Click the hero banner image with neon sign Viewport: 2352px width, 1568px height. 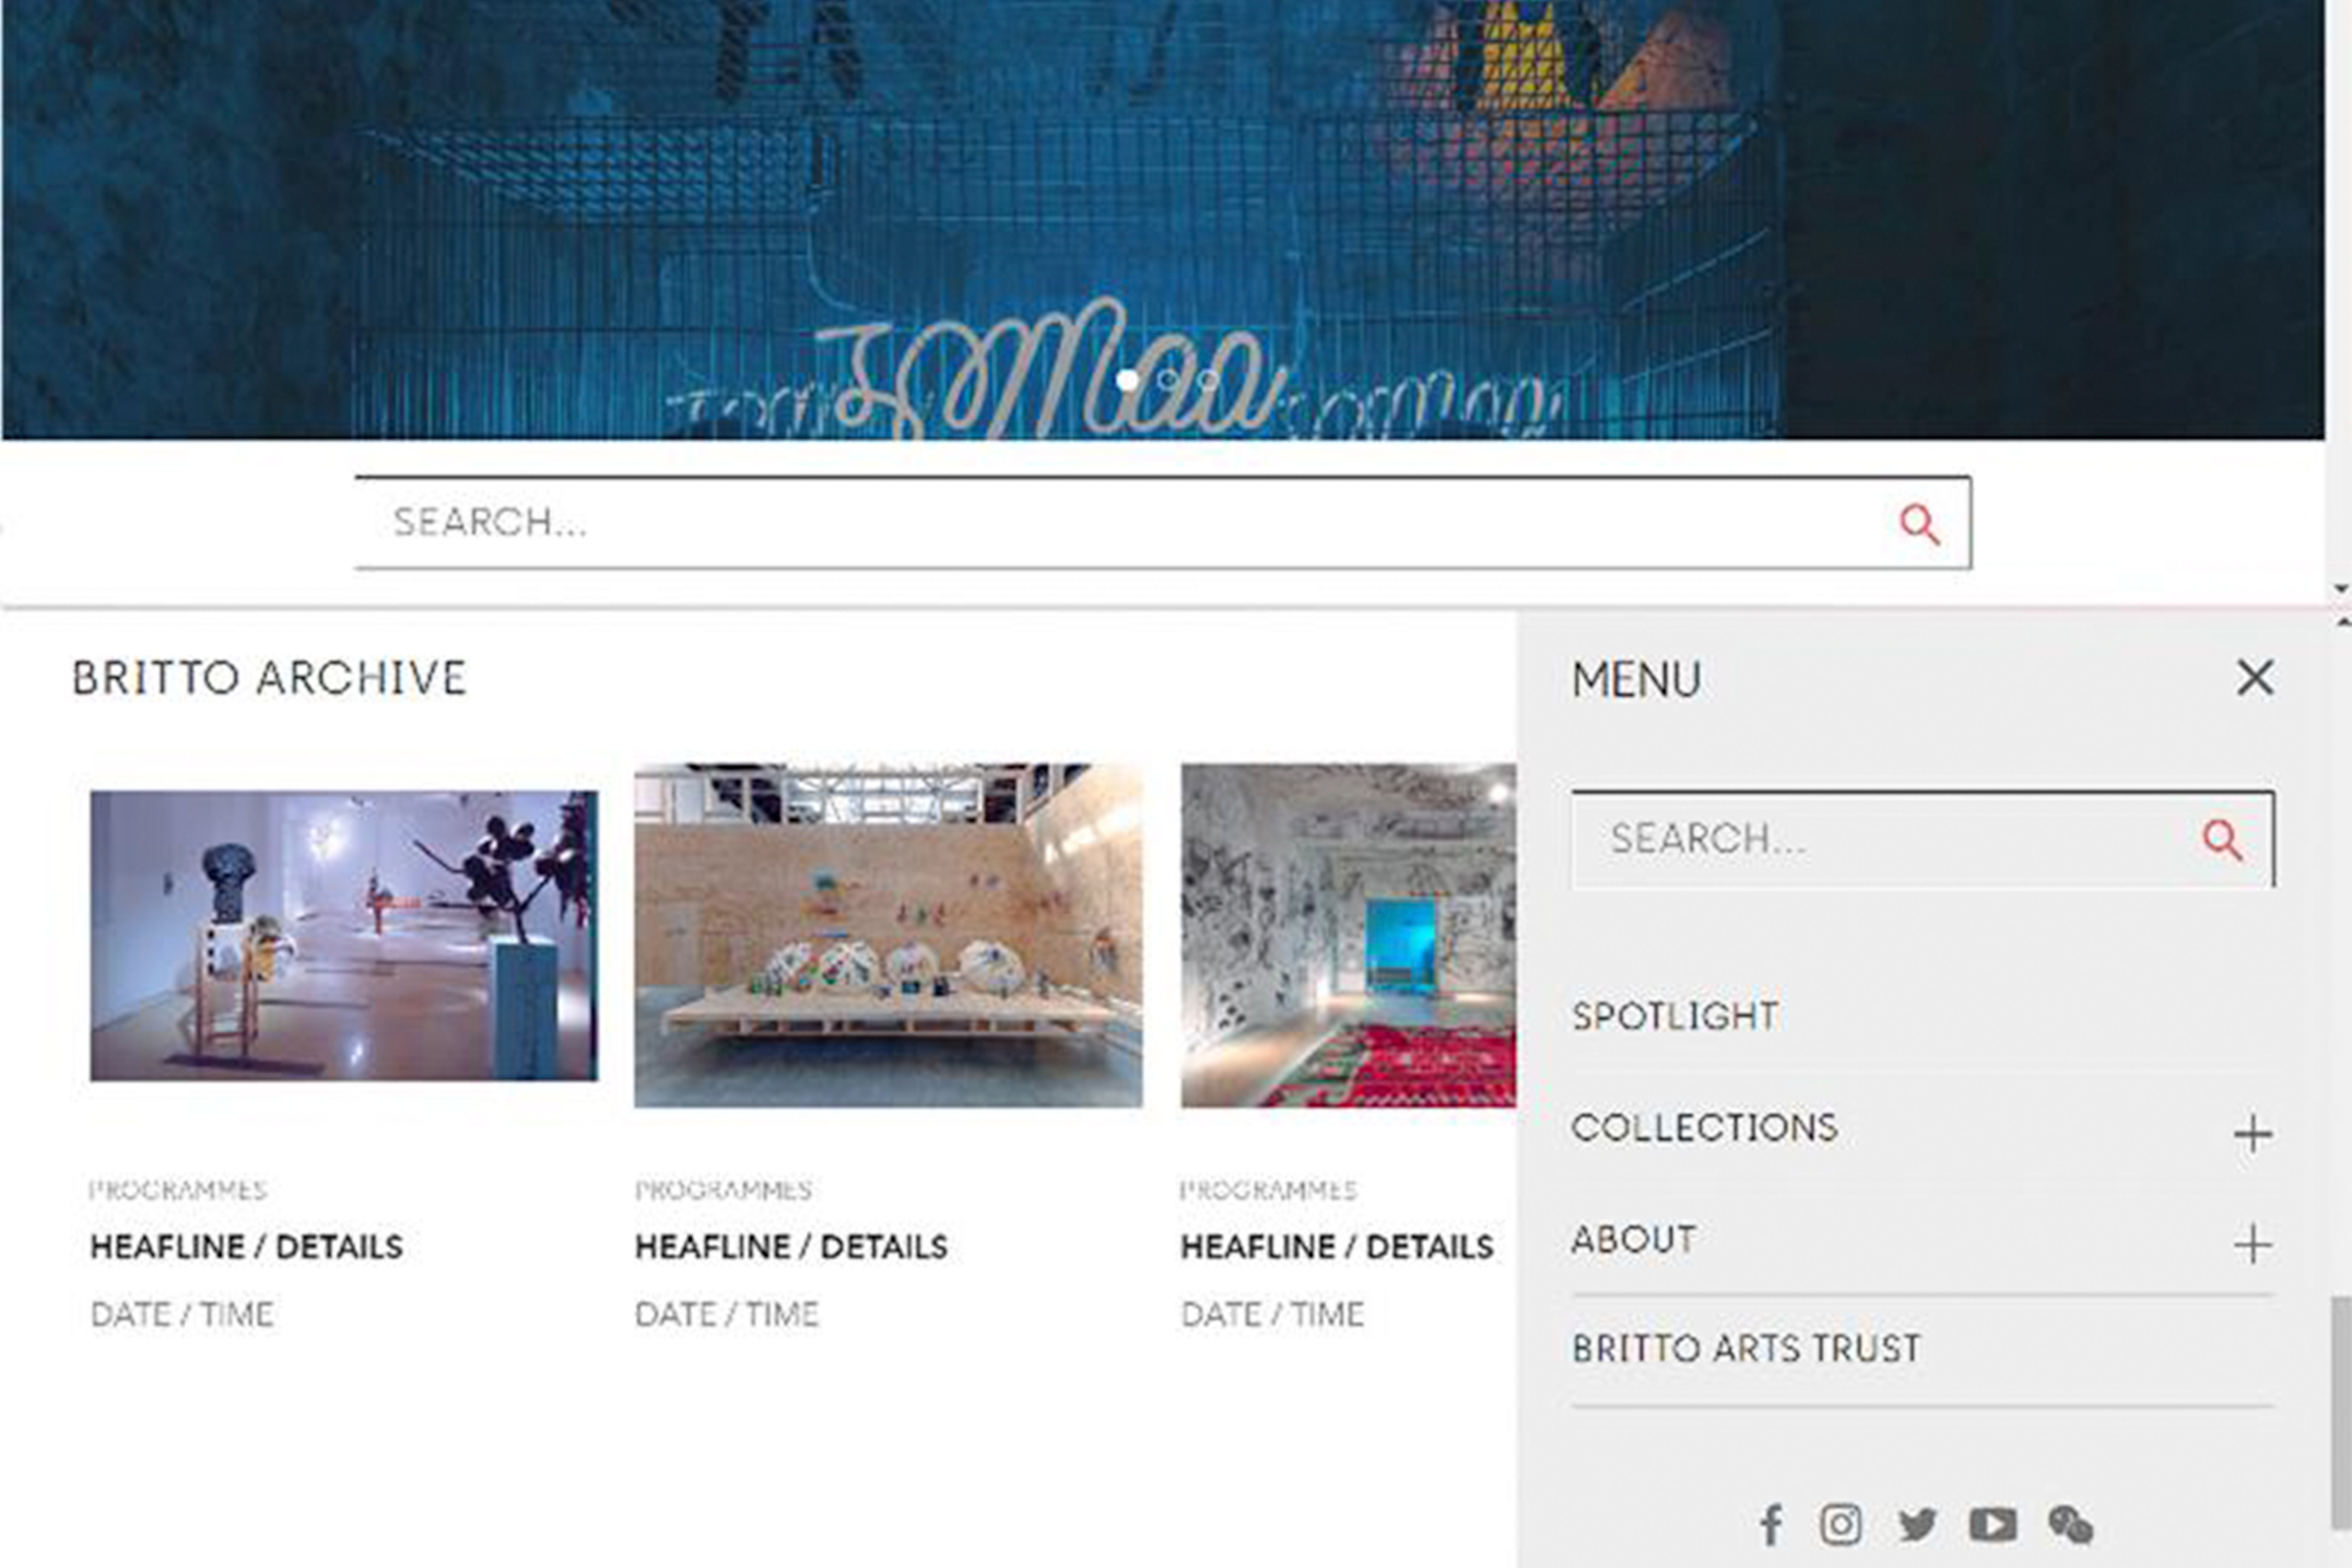click(1163, 220)
